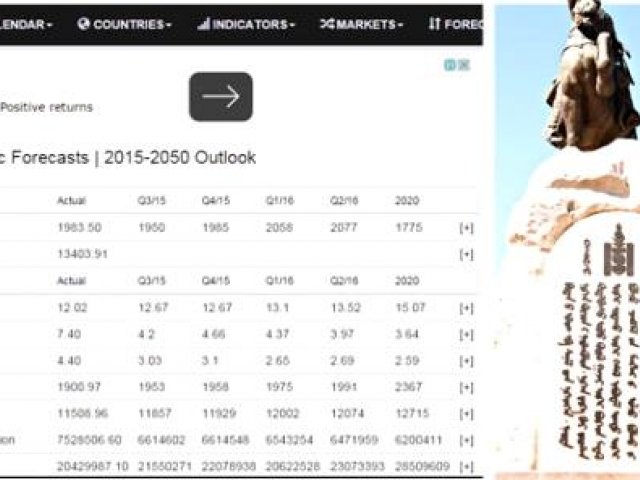The height and width of the screenshot is (480, 640).
Task: Expand the row with actual value 12.02
Action: coord(465,308)
